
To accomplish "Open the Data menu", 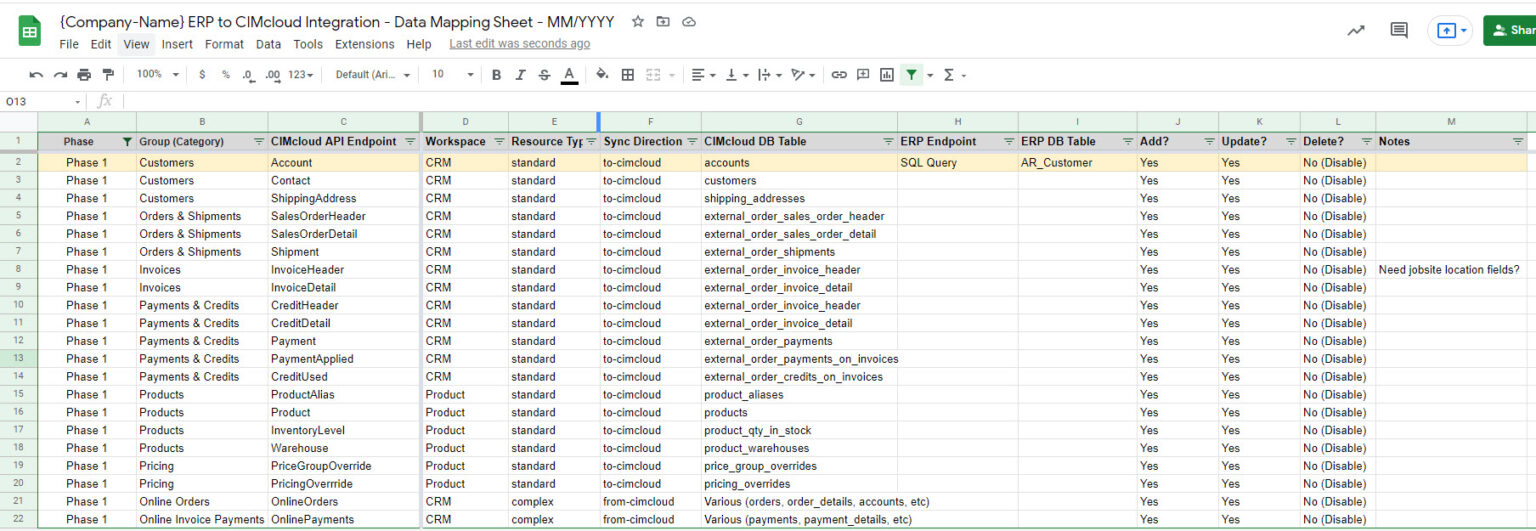I will pos(268,44).
